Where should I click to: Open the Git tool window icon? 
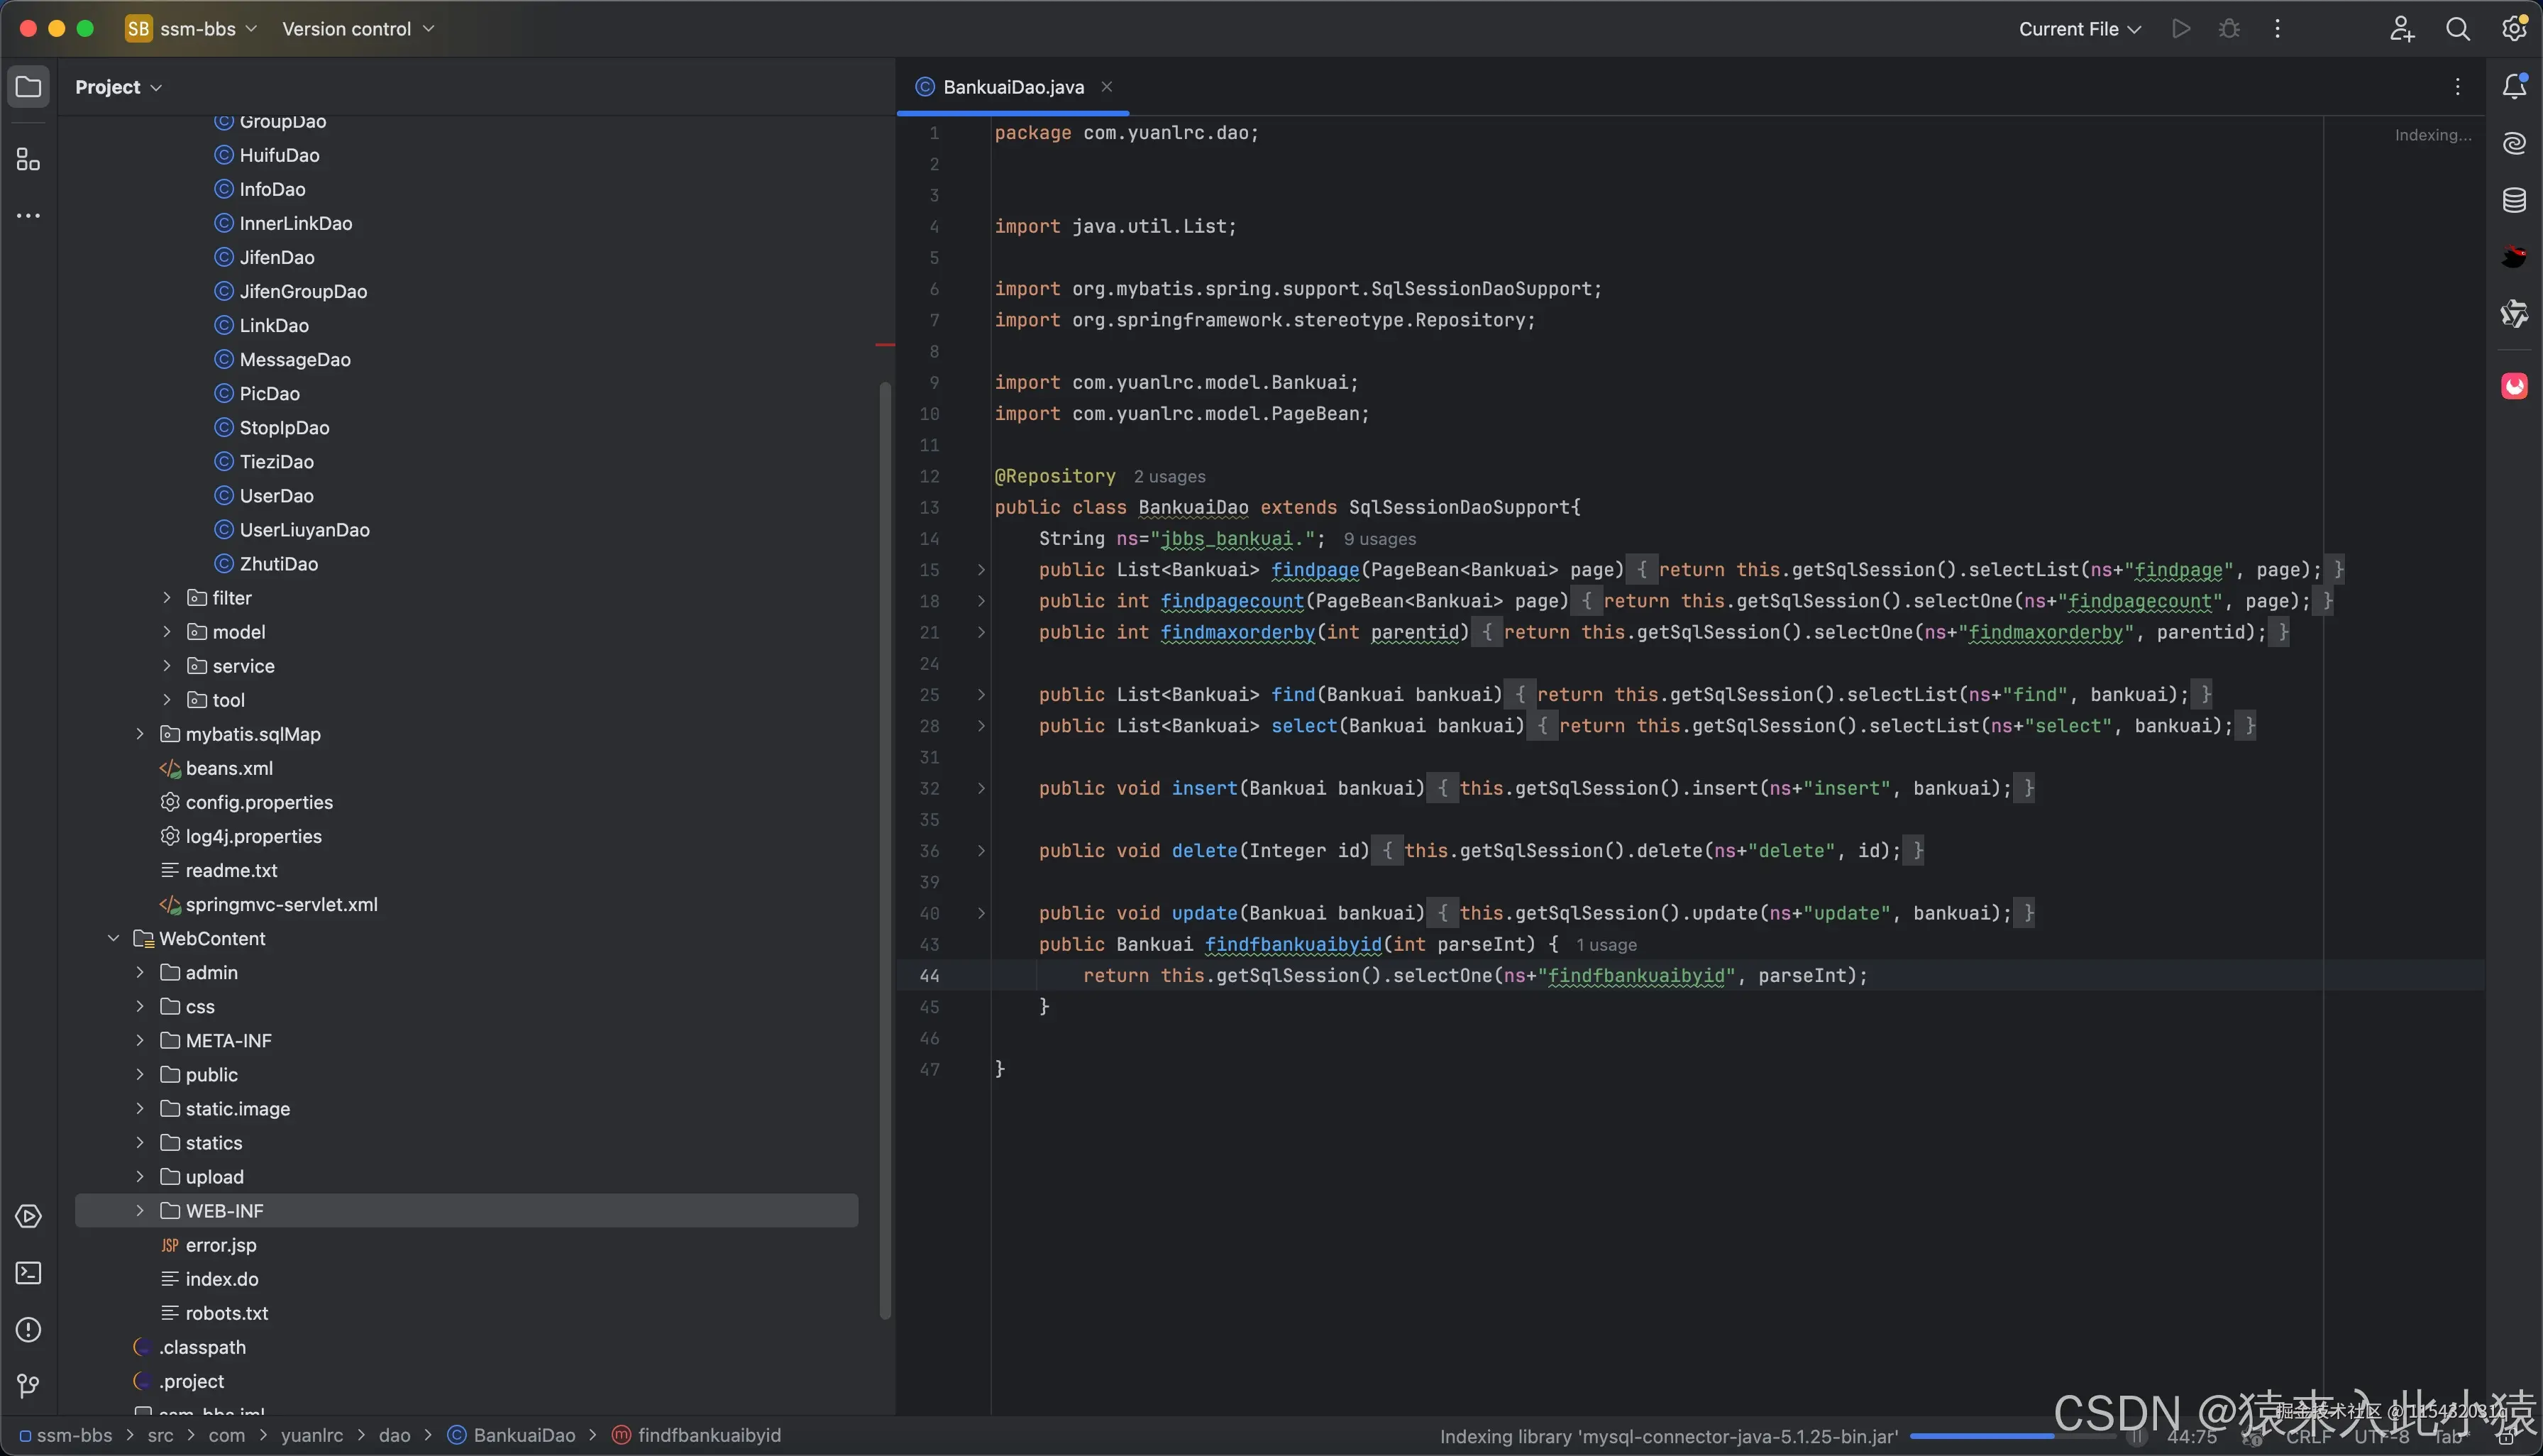click(28, 1385)
